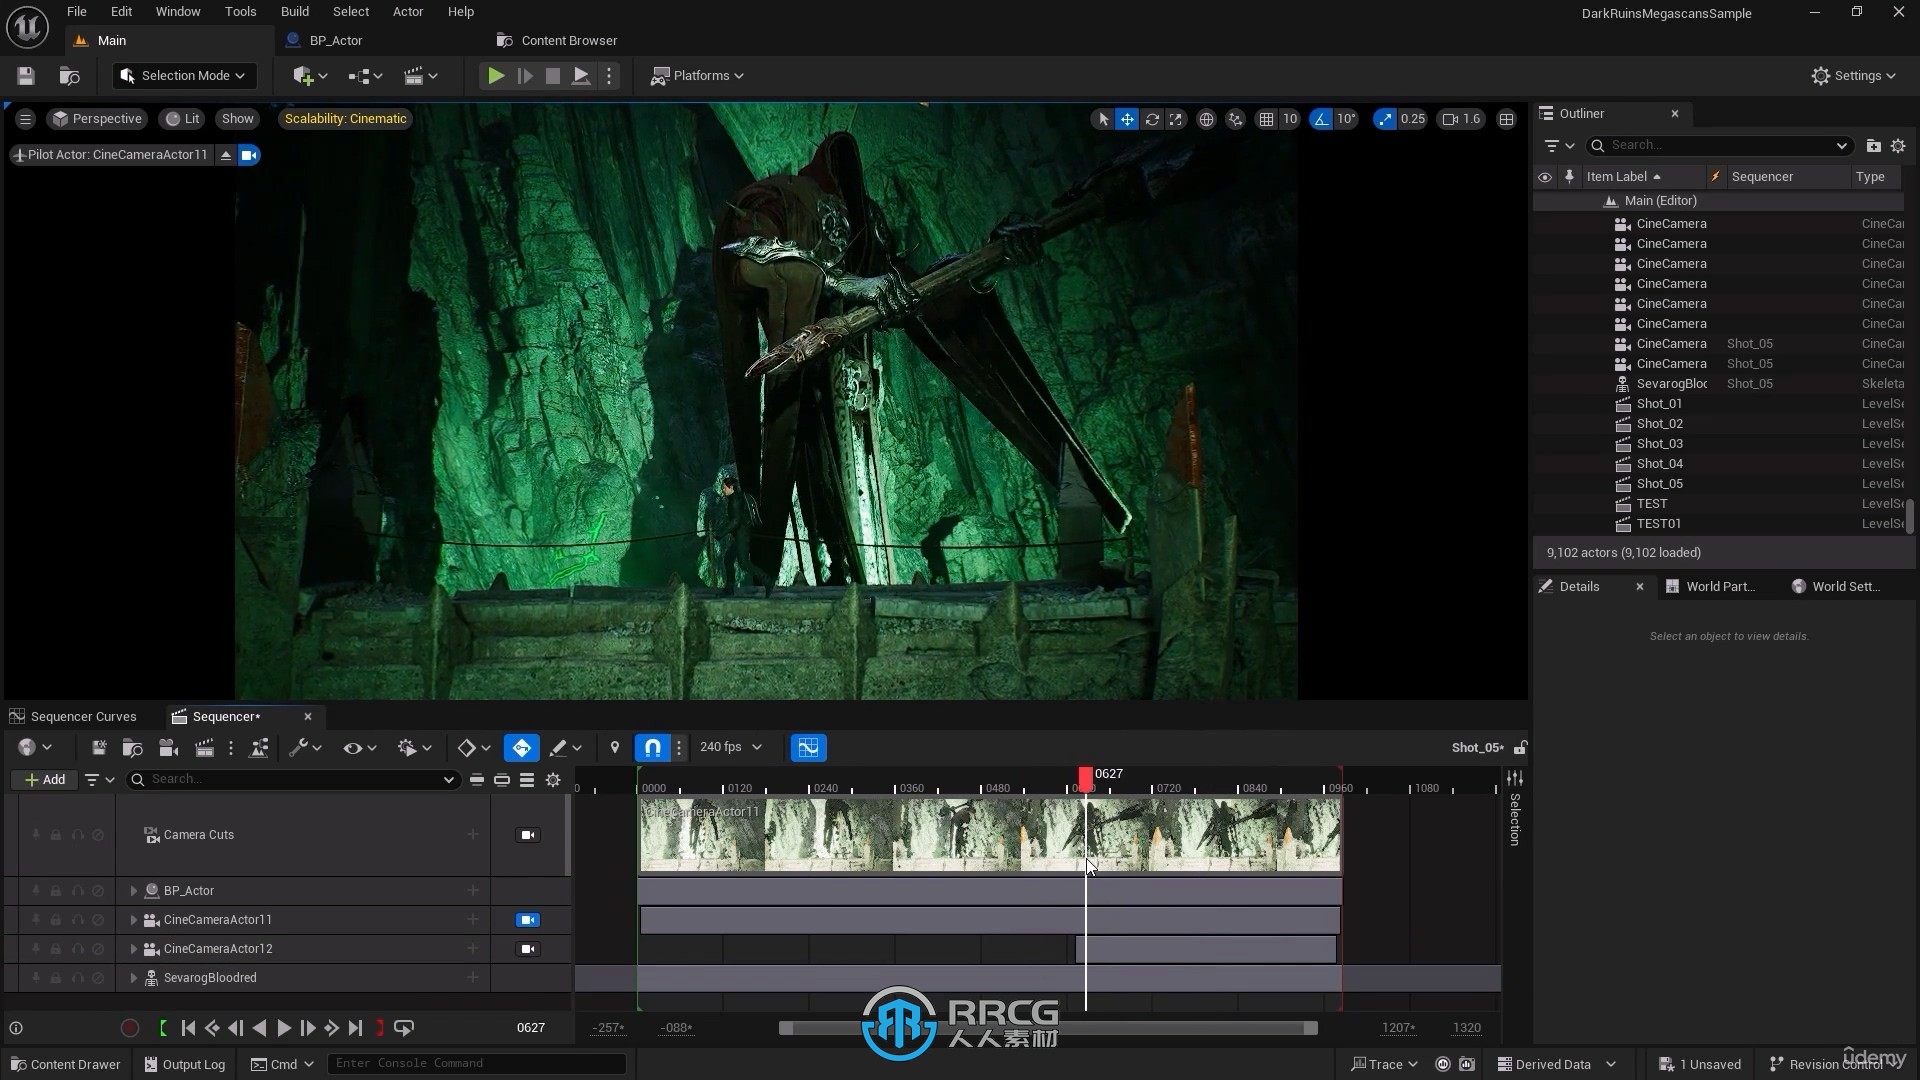The image size is (1920, 1080).
Task: Toggle sequencer snapping magnet button
Action: coord(653,748)
